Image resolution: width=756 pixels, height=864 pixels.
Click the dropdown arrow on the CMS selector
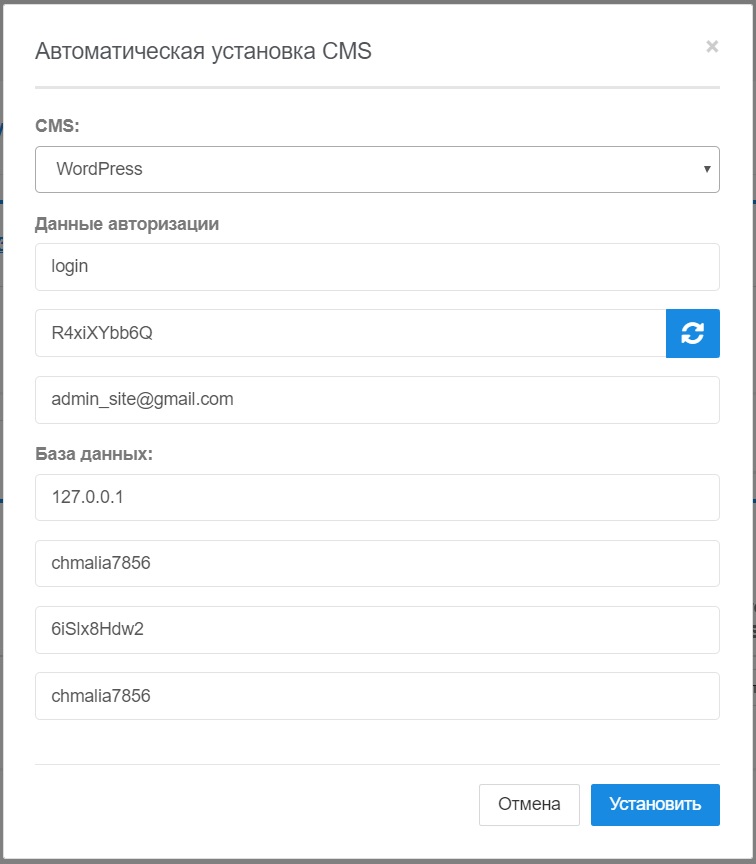pyautogui.click(x=707, y=169)
